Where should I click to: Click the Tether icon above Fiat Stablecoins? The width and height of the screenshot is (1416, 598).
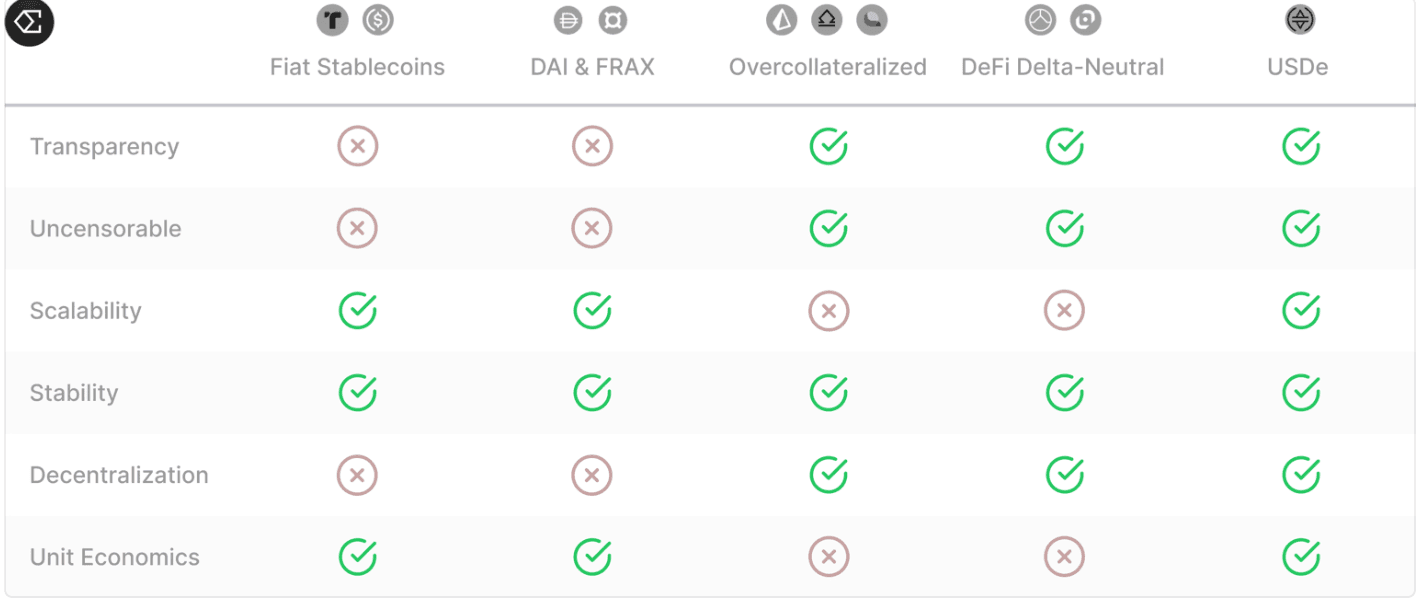coord(332,19)
